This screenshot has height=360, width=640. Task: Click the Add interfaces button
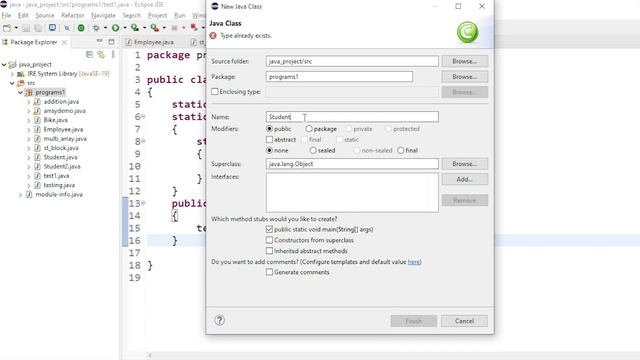(x=464, y=179)
